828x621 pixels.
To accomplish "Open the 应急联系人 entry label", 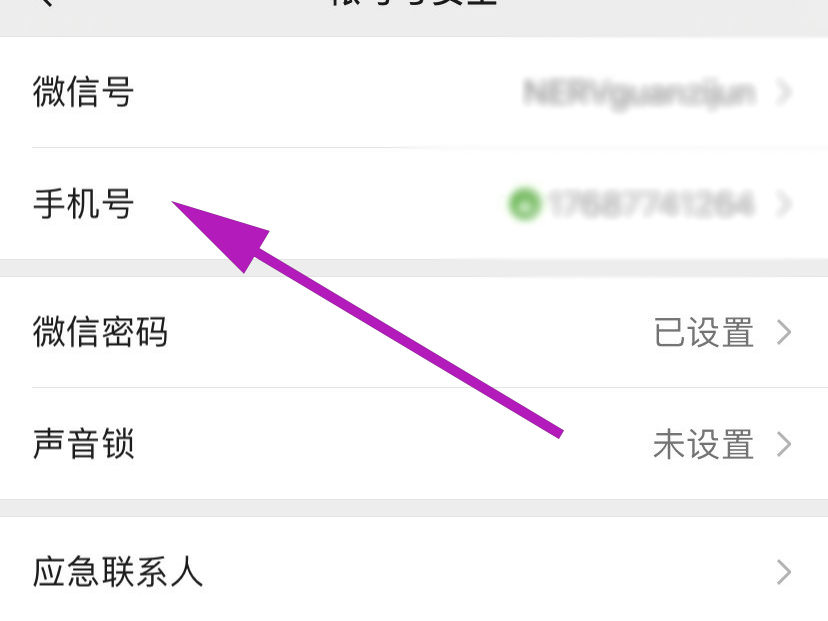I will pos(118,572).
